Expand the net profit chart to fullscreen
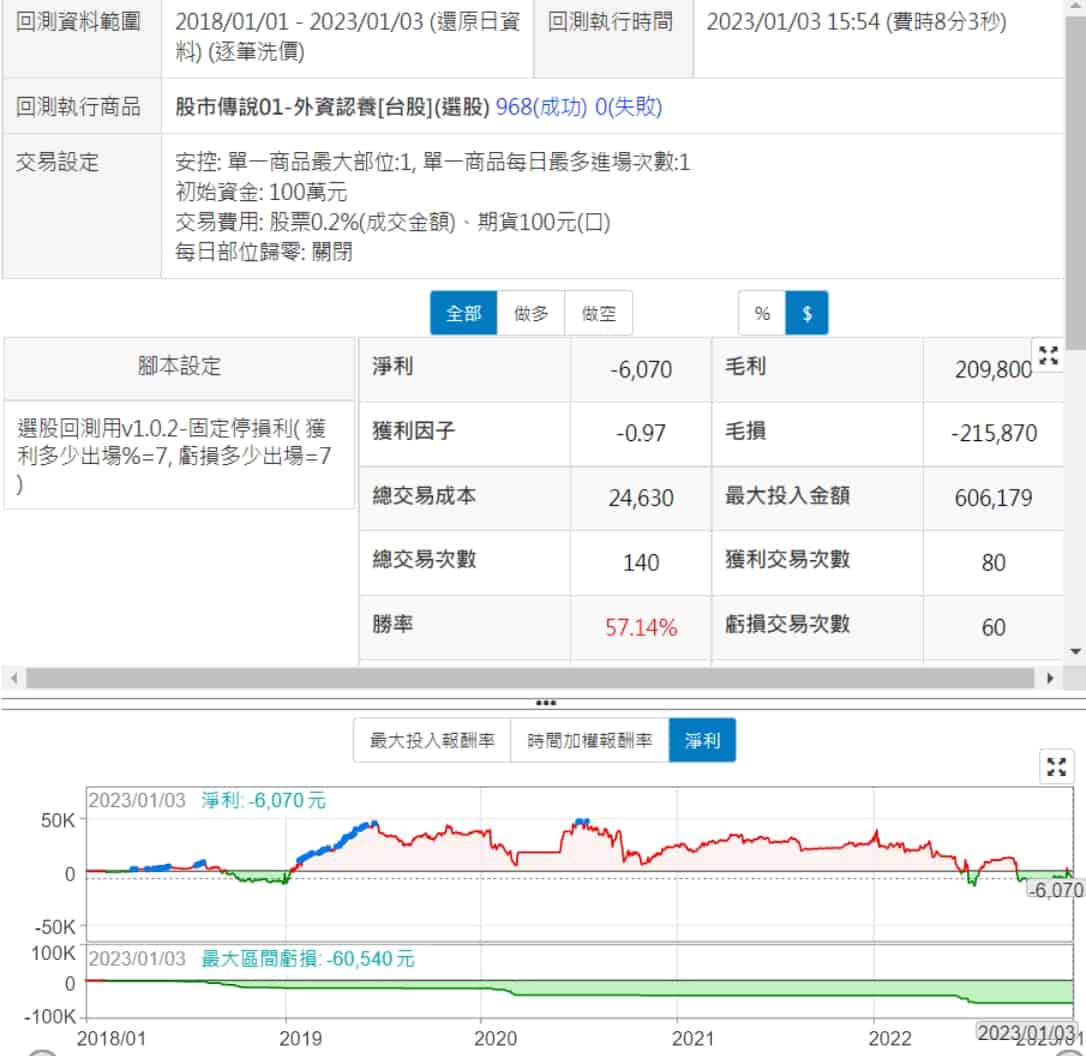1086x1056 pixels. point(1056,767)
